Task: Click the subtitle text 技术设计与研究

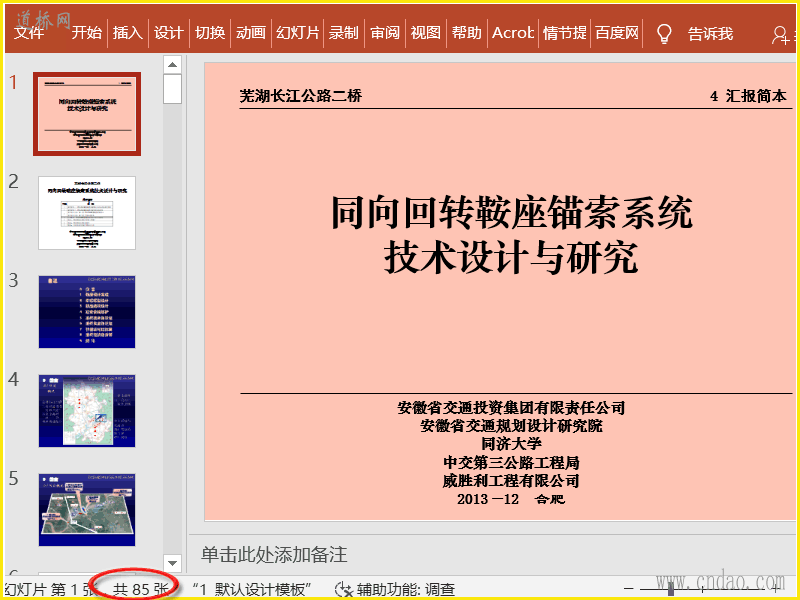Action: [511, 258]
